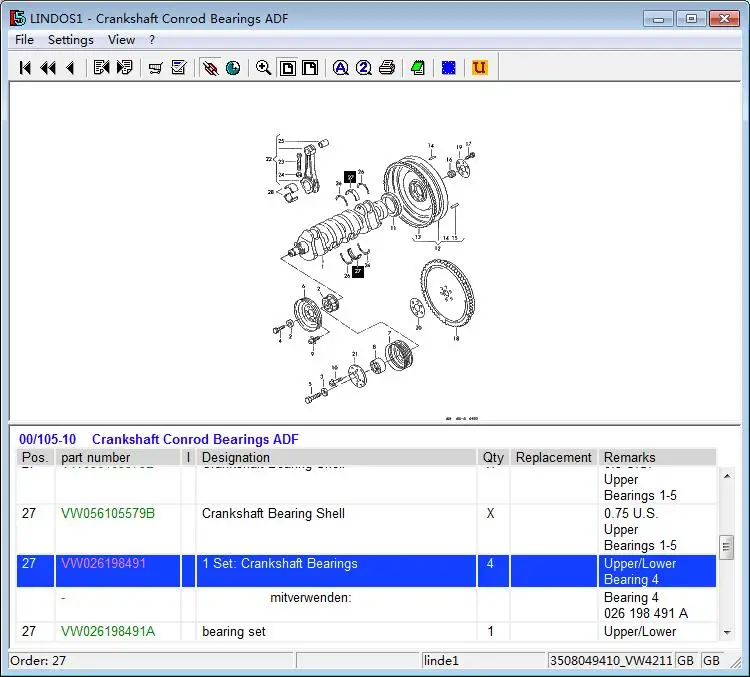Click the blue dotted square icon
Image resolution: width=750 pixels, height=677 pixels.
click(449, 68)
